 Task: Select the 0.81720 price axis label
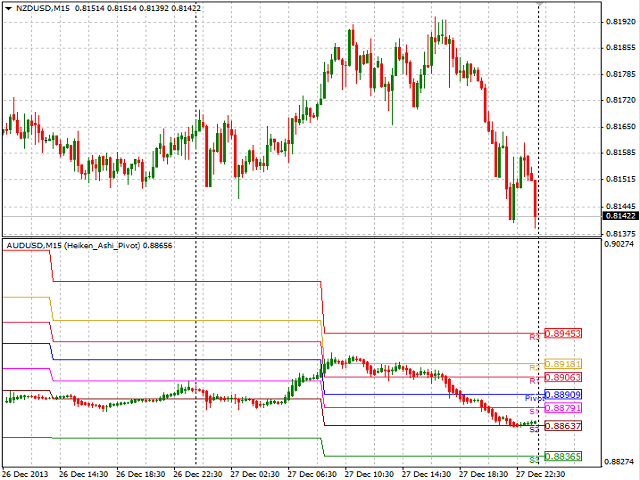tap(621, 100)
